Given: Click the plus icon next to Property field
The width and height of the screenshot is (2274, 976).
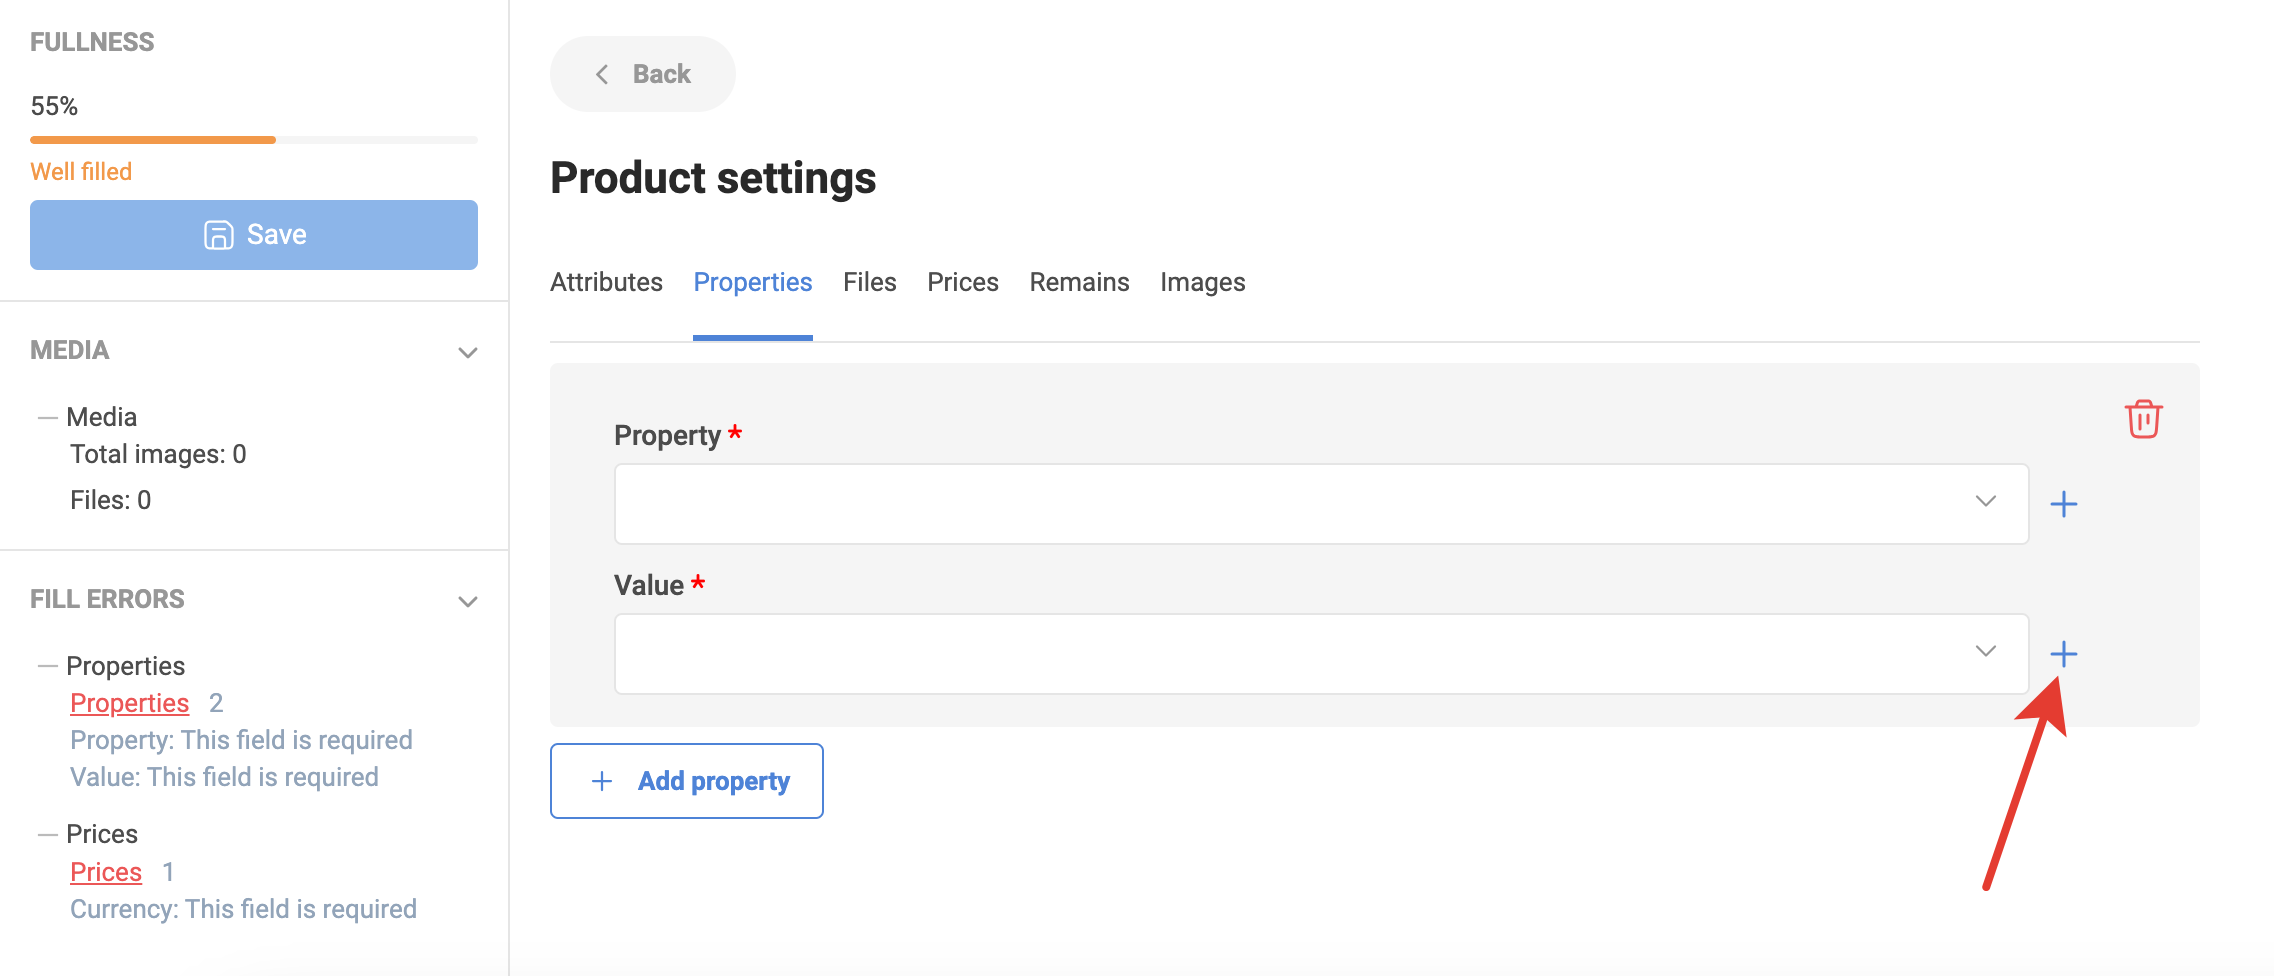Looking at the screenshot, I should pyautogui.click(x=2063, y=504).
